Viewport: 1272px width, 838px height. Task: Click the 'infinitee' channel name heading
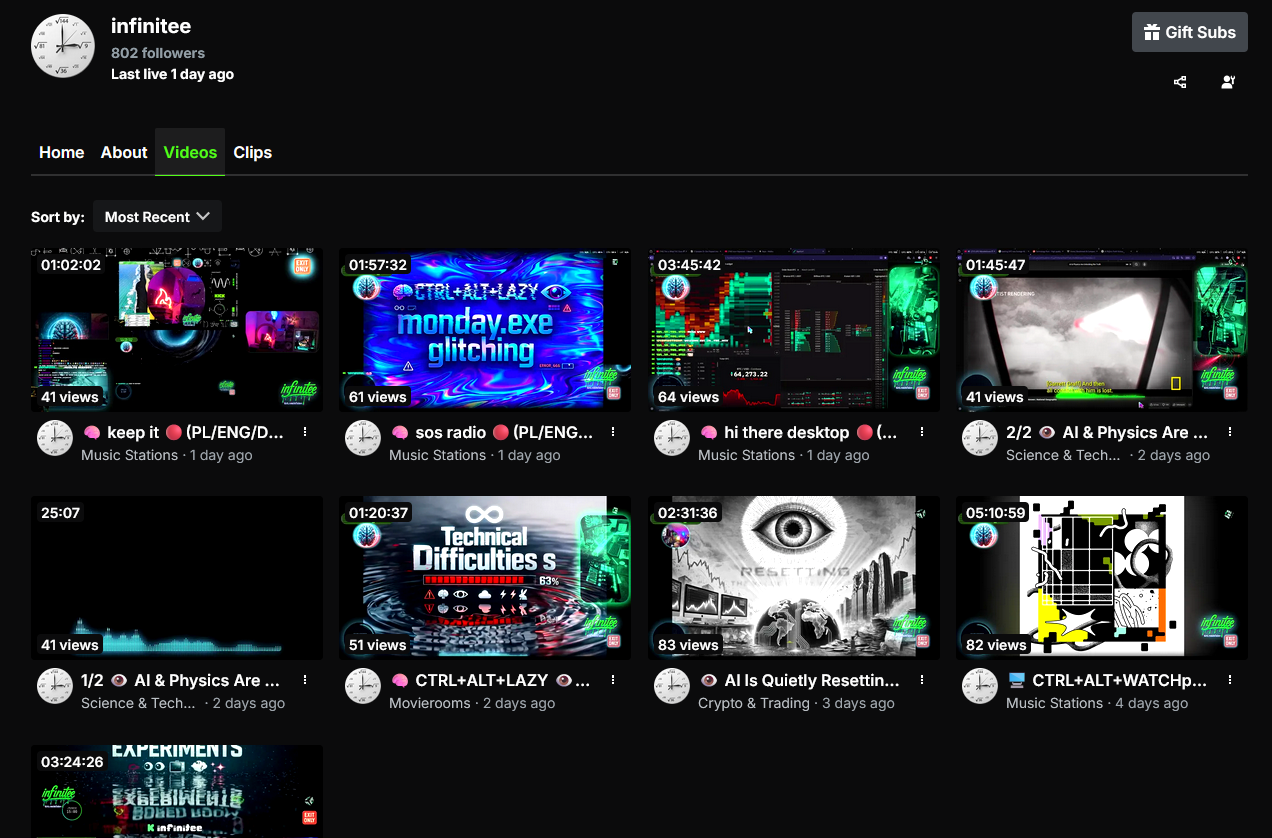(x=151, y=26)
